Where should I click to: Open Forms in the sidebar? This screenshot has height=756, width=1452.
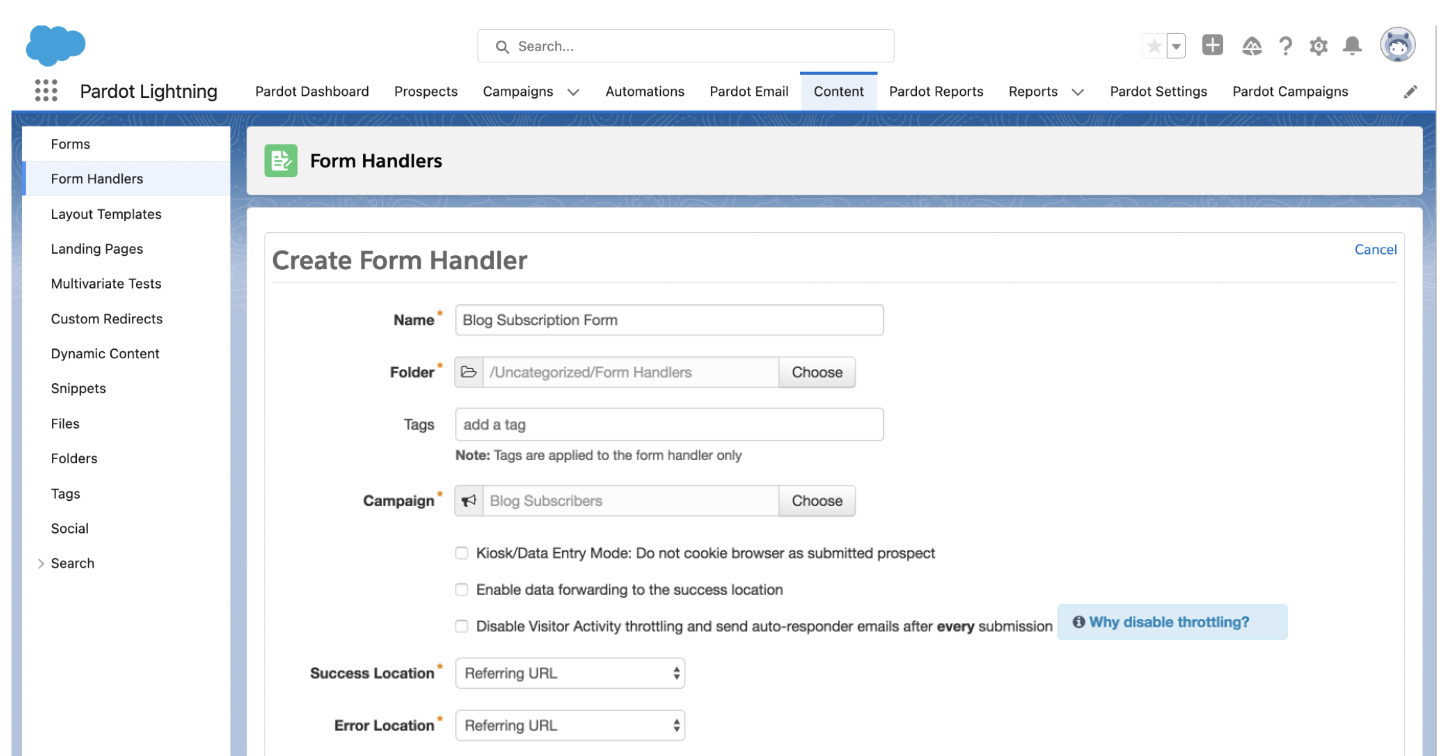coord(126,144)
